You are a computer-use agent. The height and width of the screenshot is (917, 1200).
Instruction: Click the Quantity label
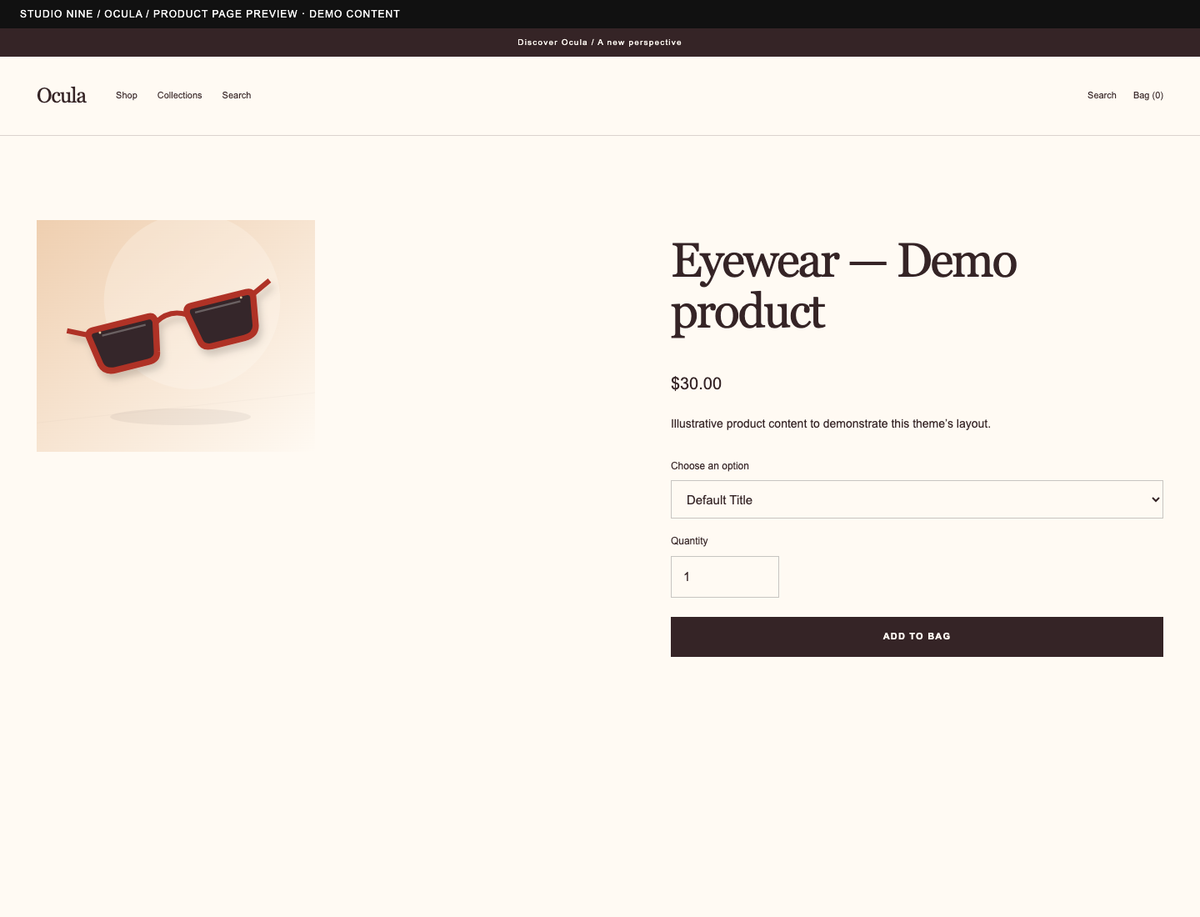tap(689, 541)
